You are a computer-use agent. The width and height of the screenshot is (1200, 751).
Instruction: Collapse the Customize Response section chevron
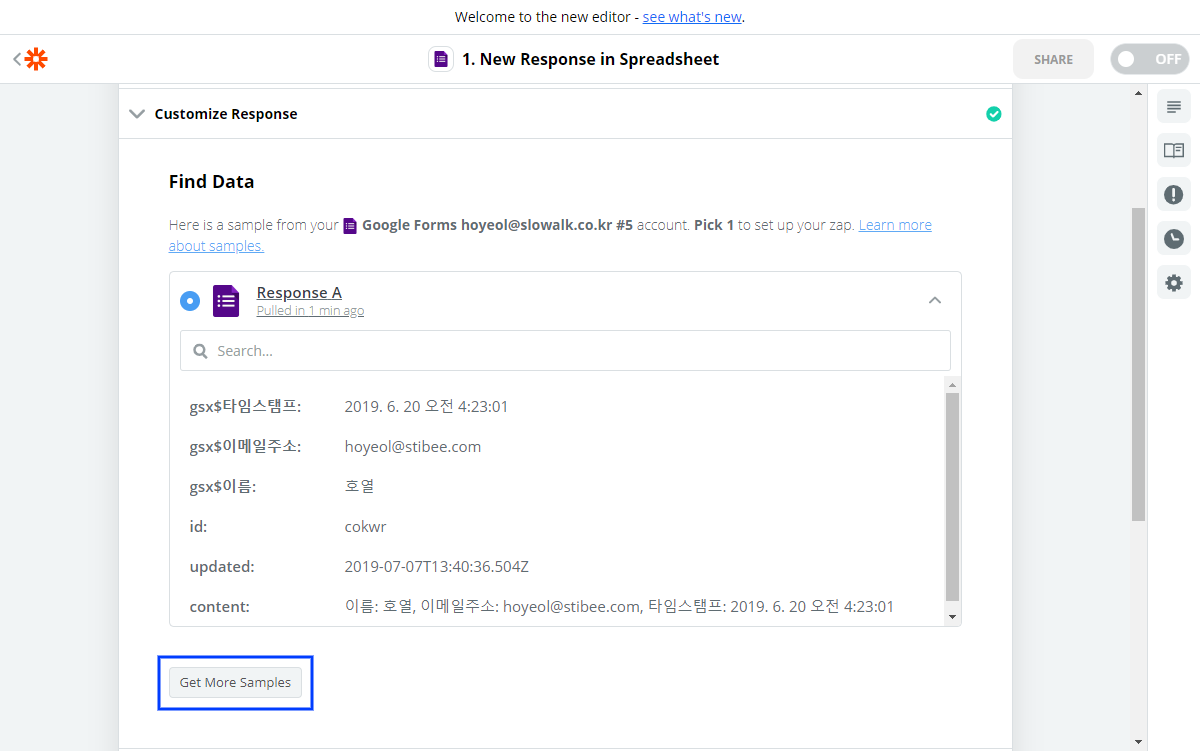(137, 114)
